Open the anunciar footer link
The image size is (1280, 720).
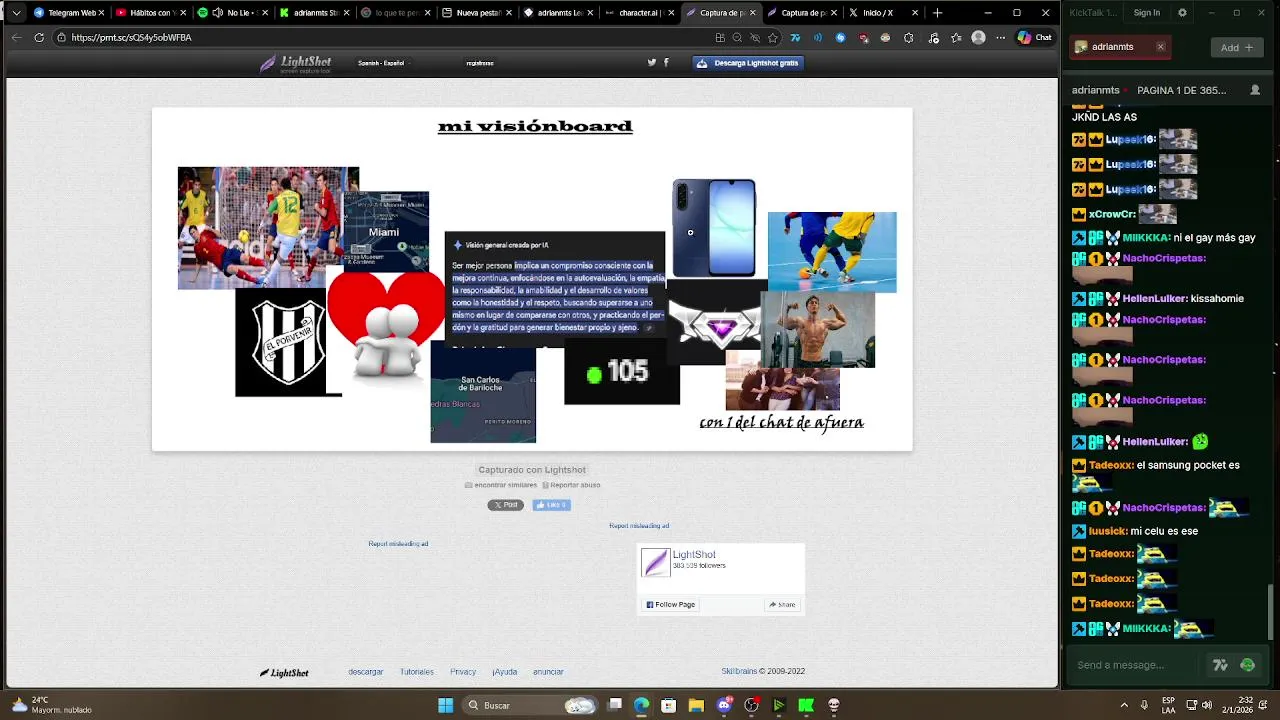point(548,672)
